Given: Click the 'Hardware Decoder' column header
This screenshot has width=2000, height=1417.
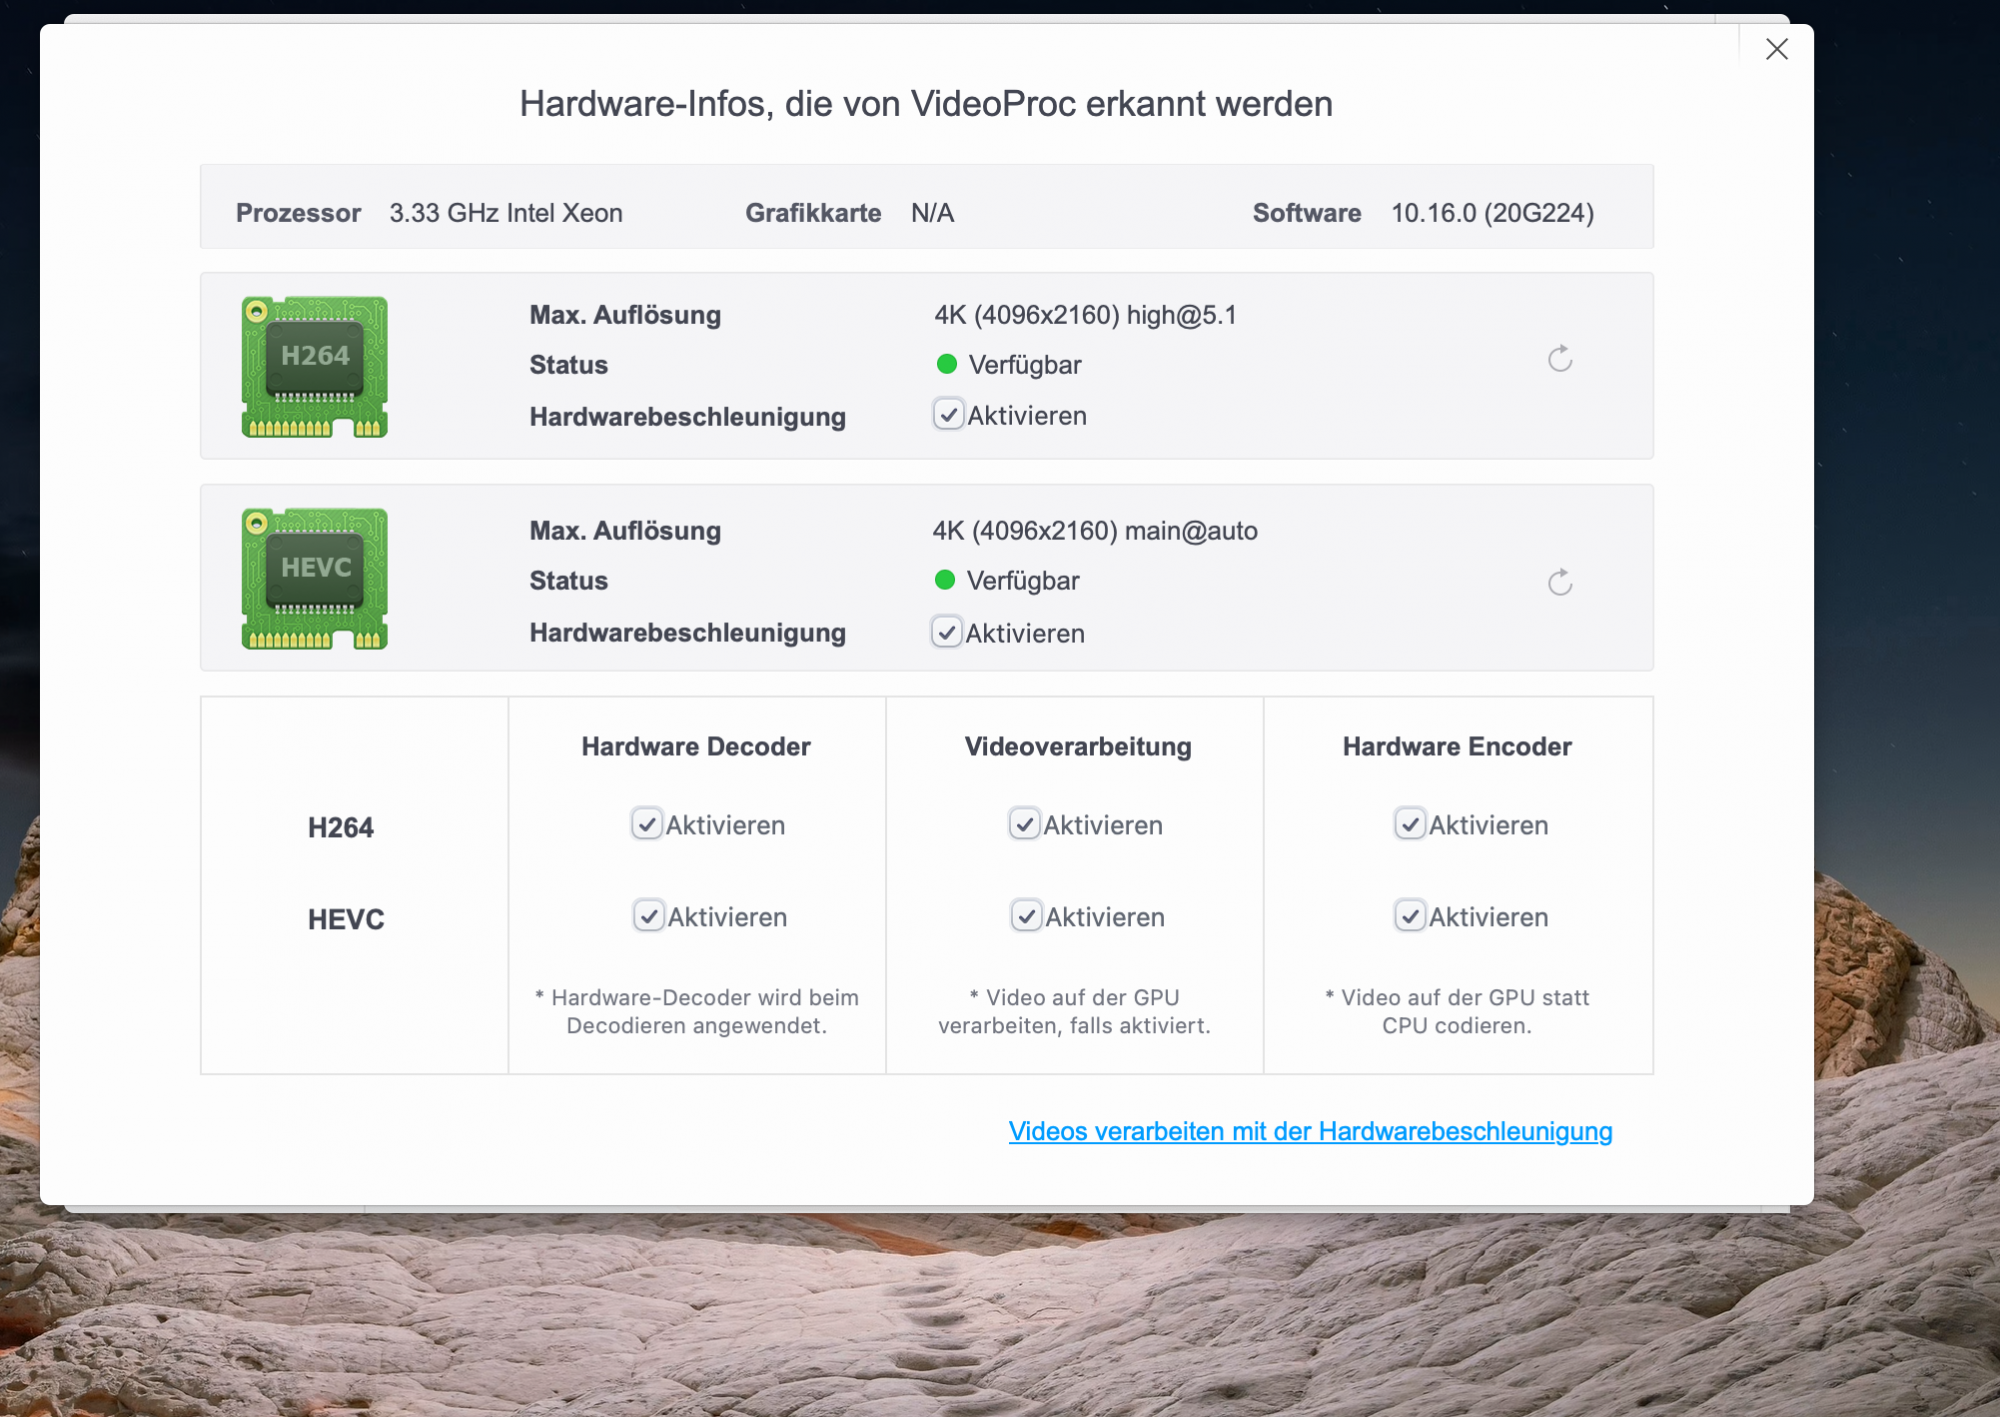Looking at the screenshot, I should tap(696, 747).
